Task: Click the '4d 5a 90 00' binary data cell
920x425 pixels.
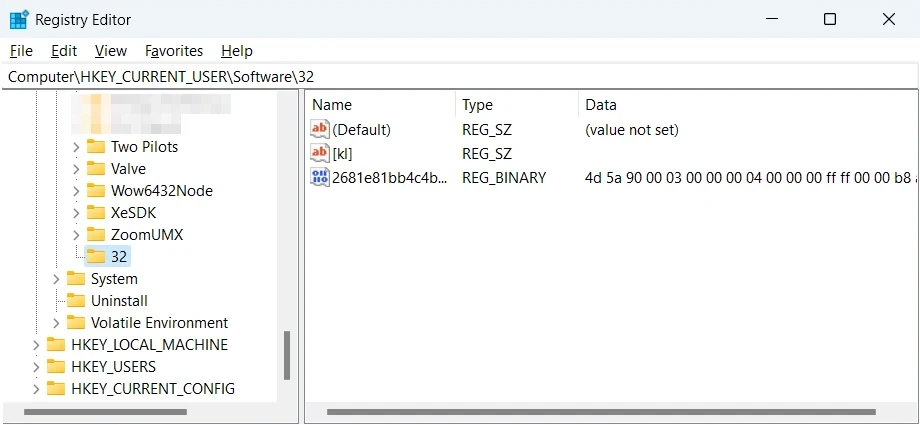Action: pyautogui.click(x=750, y=178)
